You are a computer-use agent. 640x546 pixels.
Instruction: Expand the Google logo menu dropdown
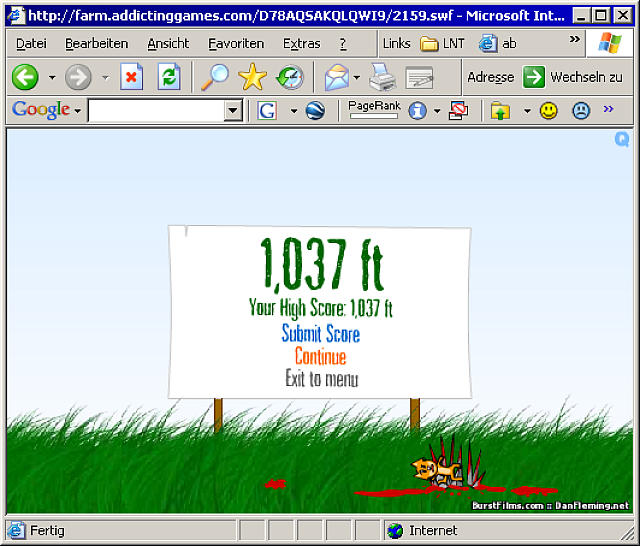[77, 111]
